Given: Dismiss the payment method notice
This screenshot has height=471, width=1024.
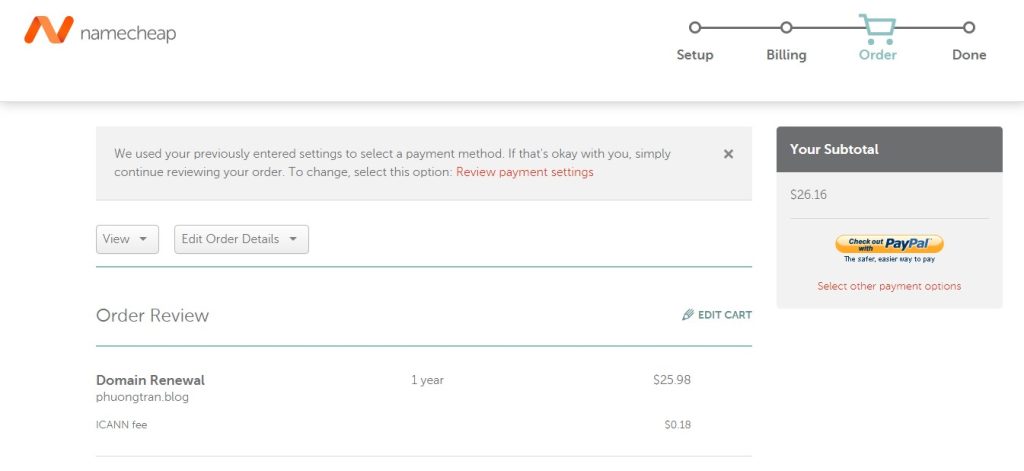Looking at the screenshot, I should coord(728,154).
